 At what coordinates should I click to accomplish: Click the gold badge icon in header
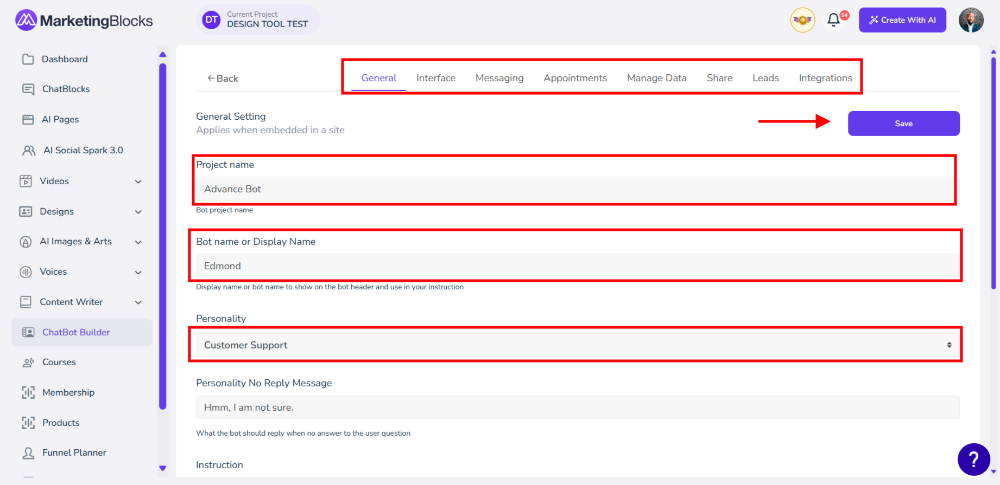[x=802, y=20]
